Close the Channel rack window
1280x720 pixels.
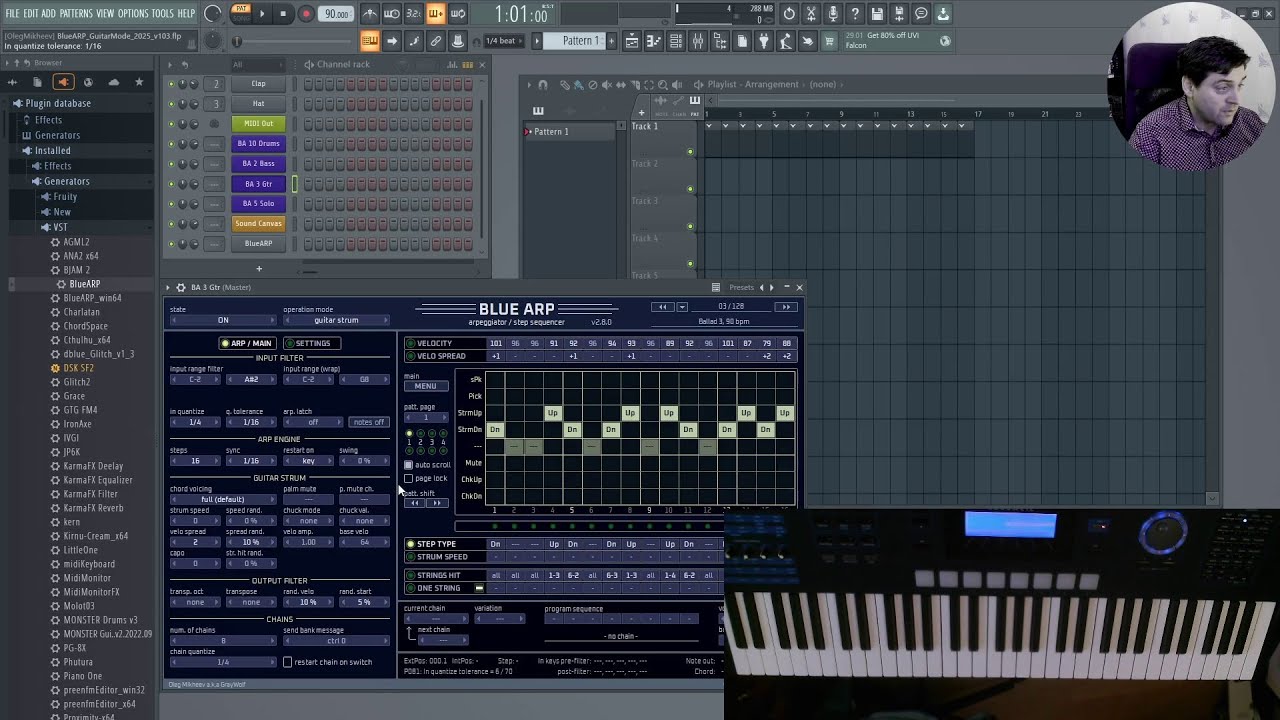point(482,64)
